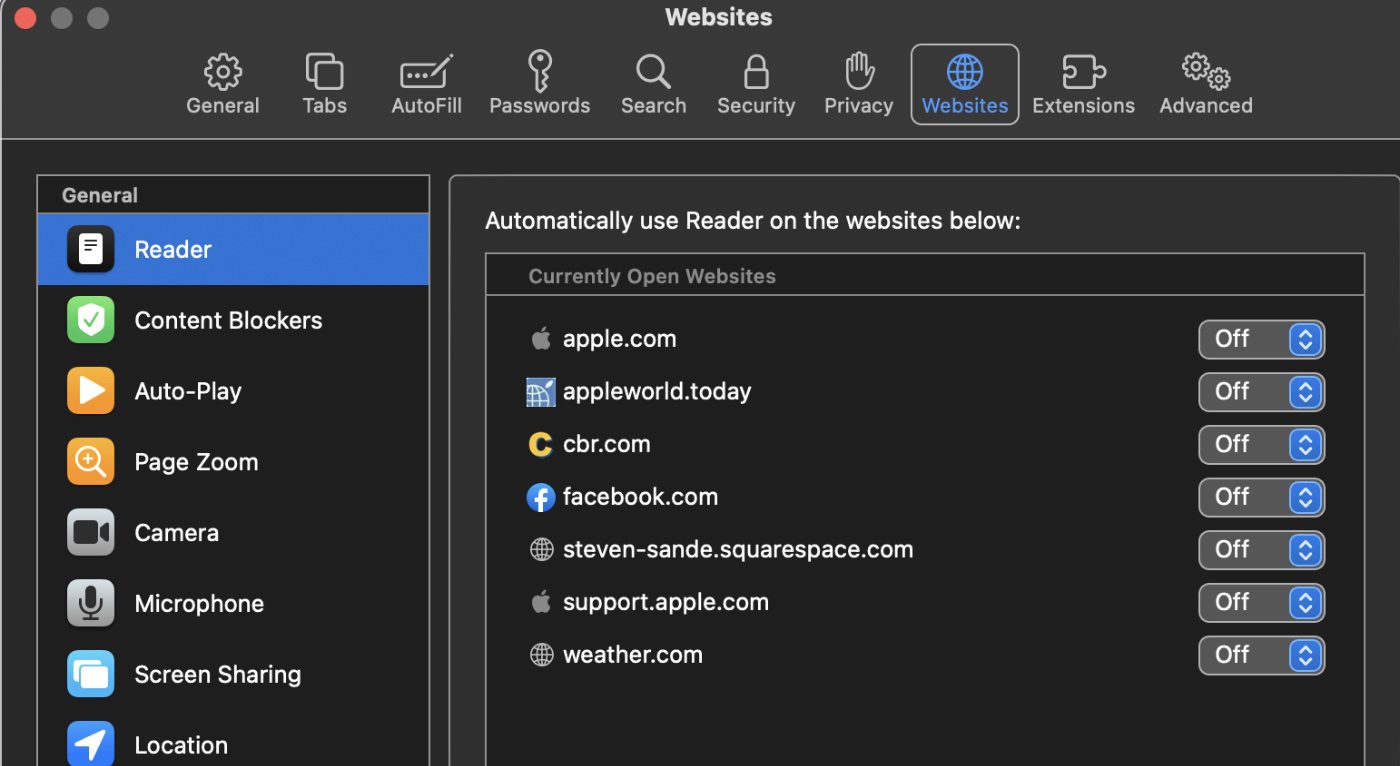Click the weather.com globe favicon
This screenshot has width=1400, height=766.
click(x=541, y=655)
